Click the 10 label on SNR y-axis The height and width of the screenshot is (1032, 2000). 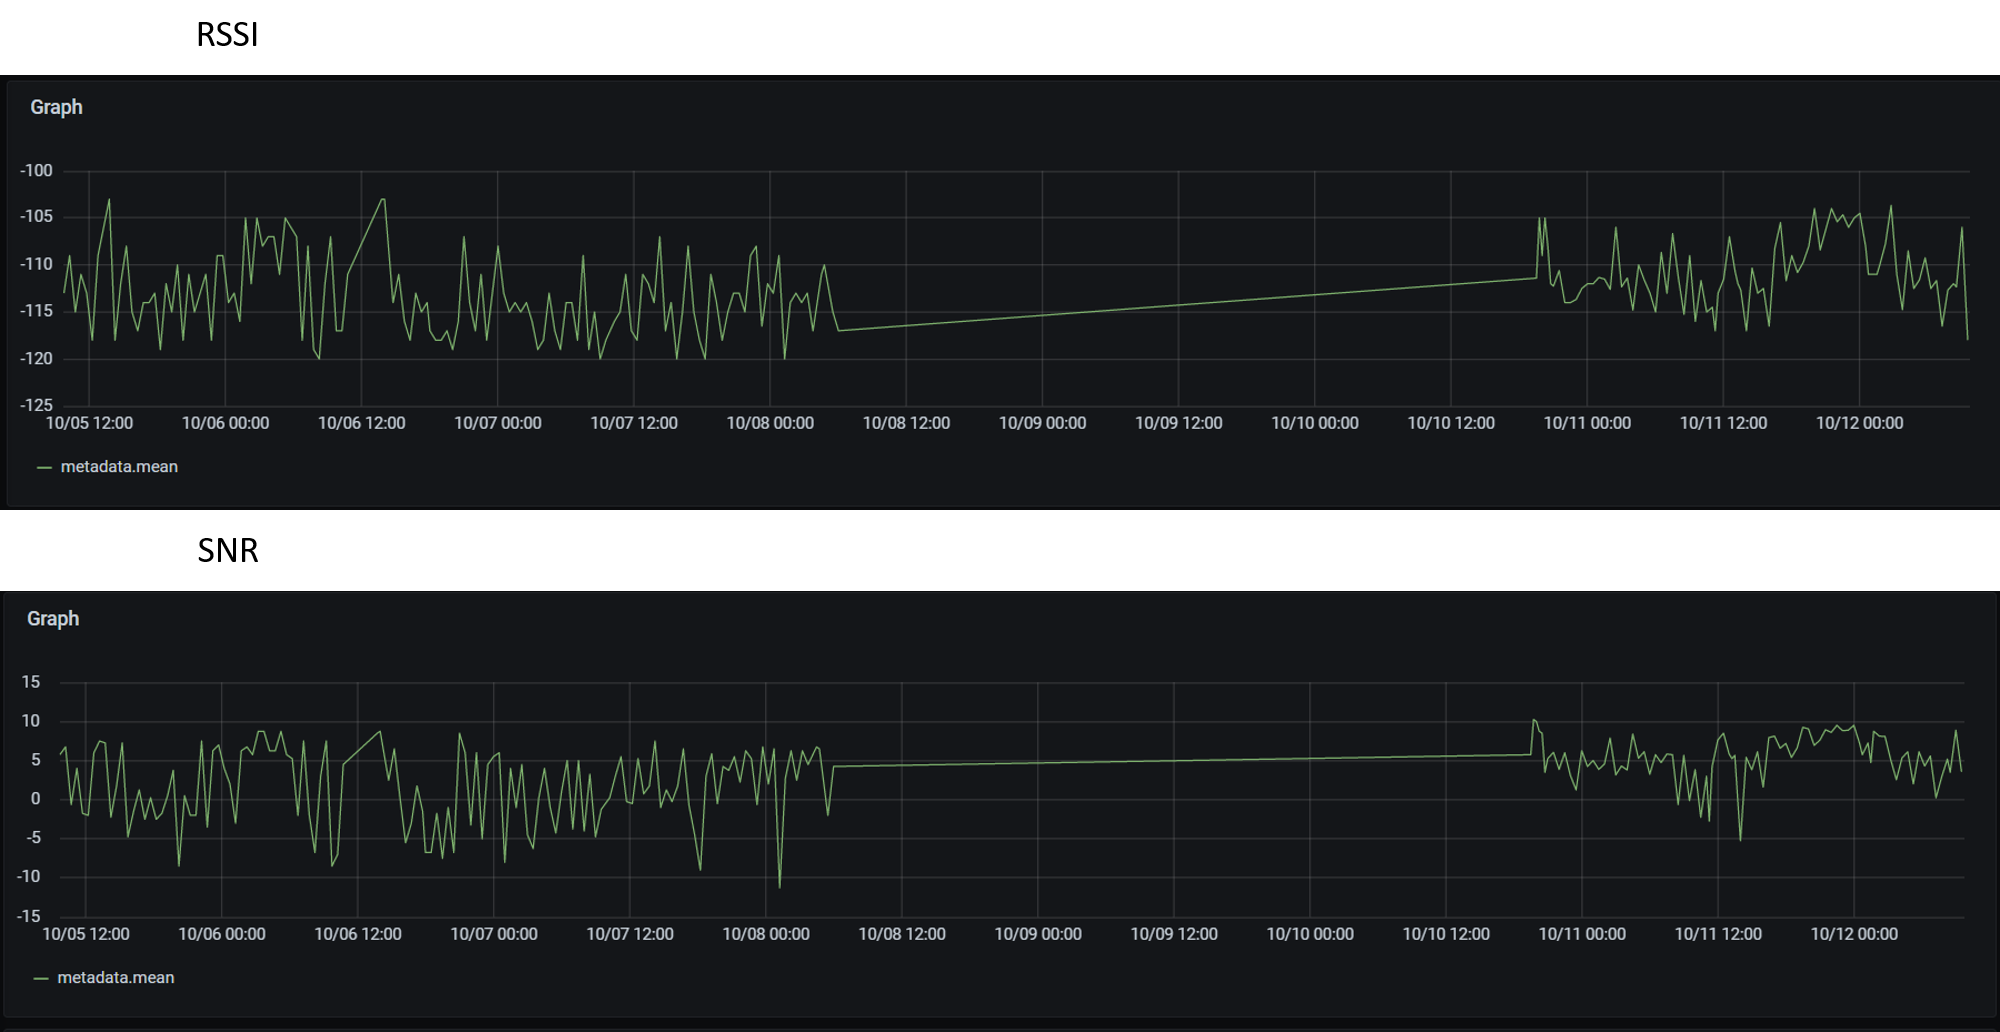tap(31, 721)
